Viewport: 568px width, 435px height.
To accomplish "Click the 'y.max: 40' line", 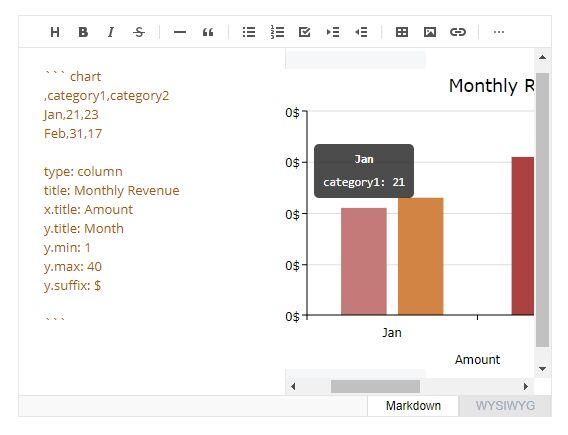I will click(73, 267).
